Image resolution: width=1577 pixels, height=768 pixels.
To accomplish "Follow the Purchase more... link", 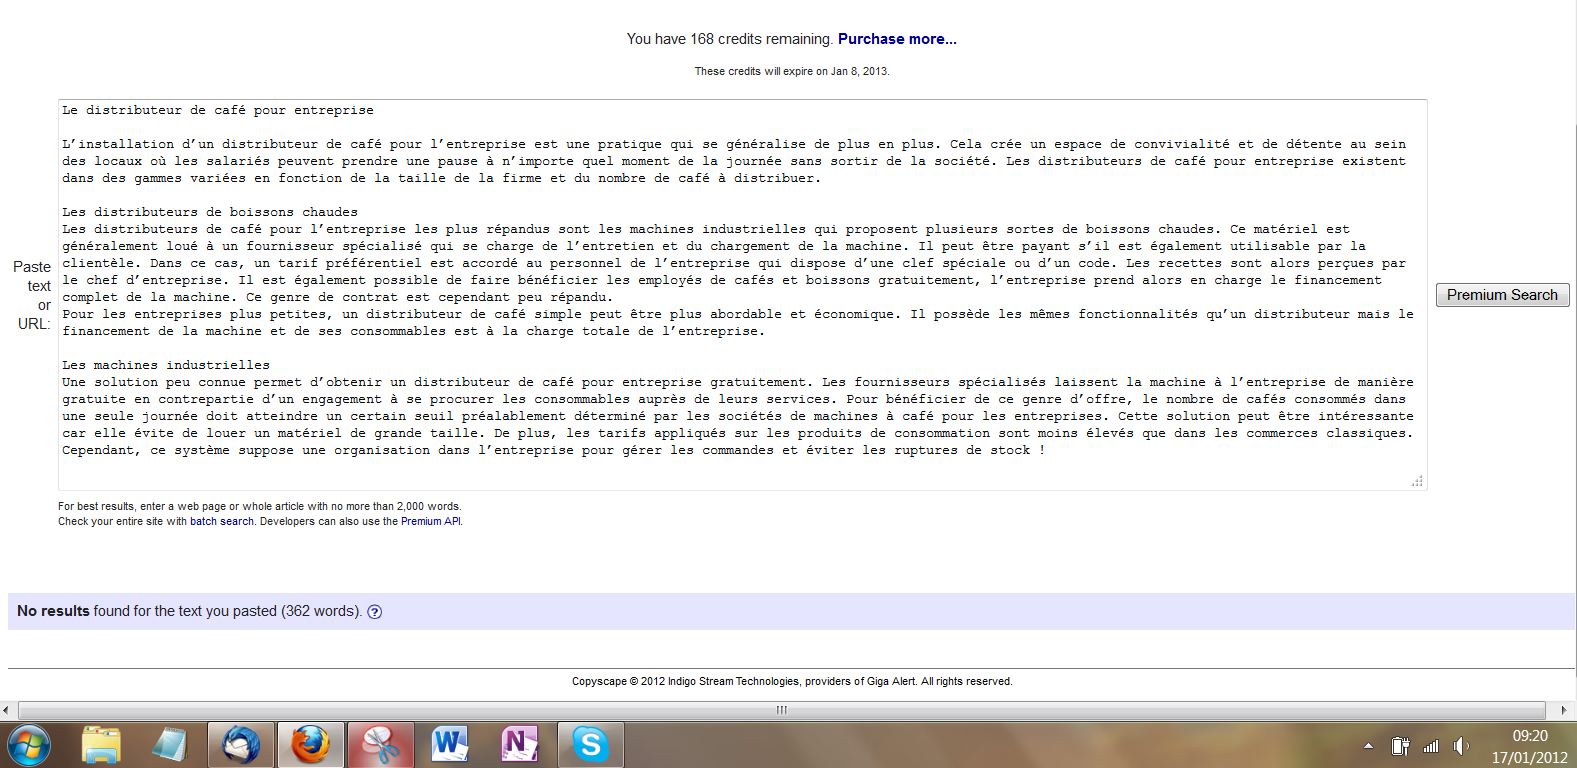I will pos(897,39).
